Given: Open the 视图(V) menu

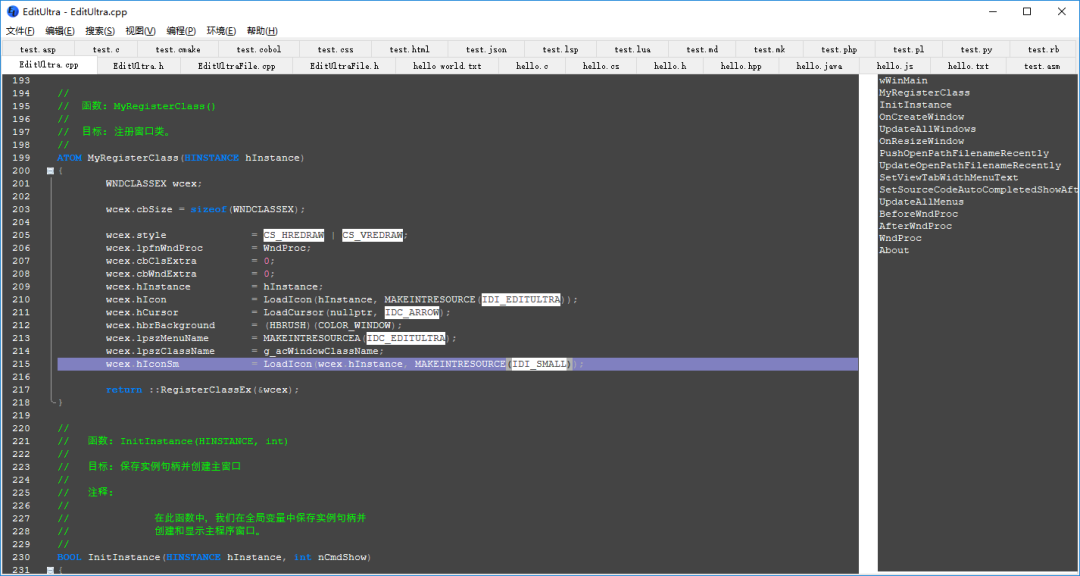Looking at the screenshot, I should pos(140,31).
